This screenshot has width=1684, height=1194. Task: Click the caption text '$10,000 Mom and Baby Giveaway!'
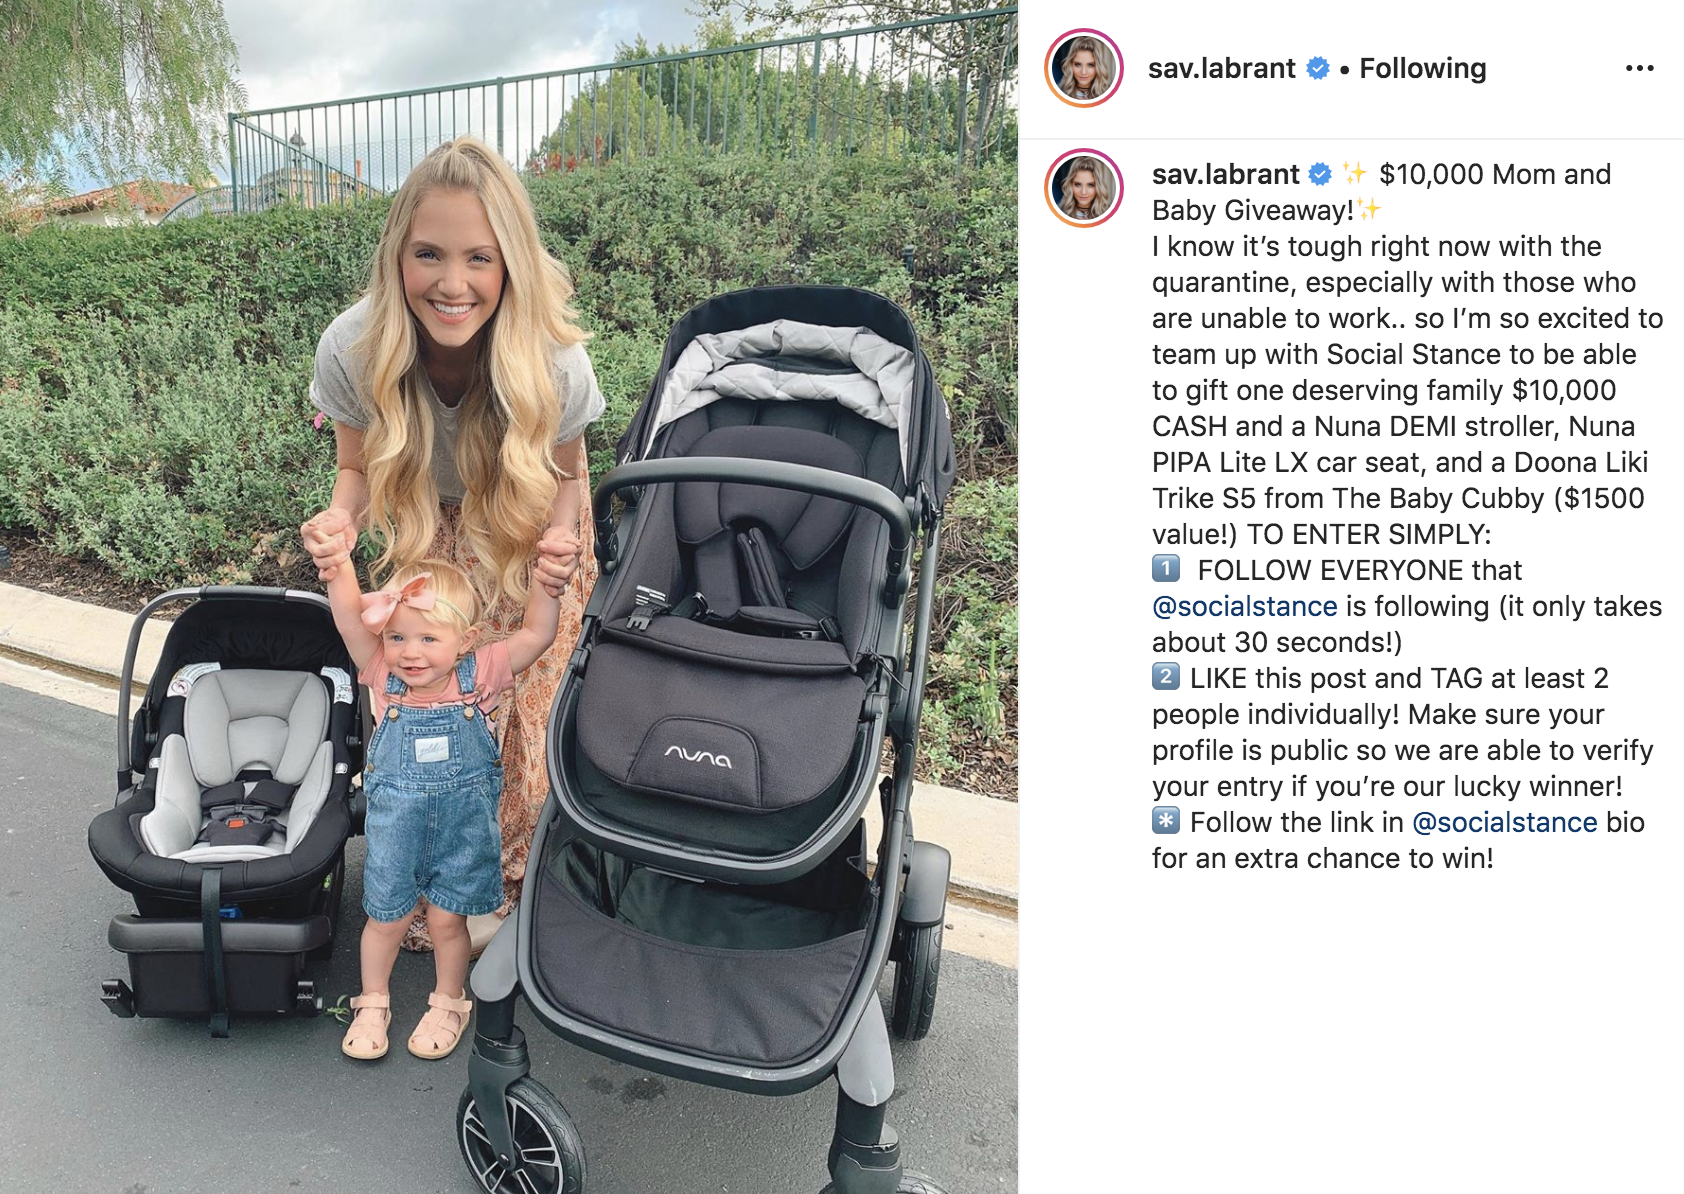click(1381, 192)
